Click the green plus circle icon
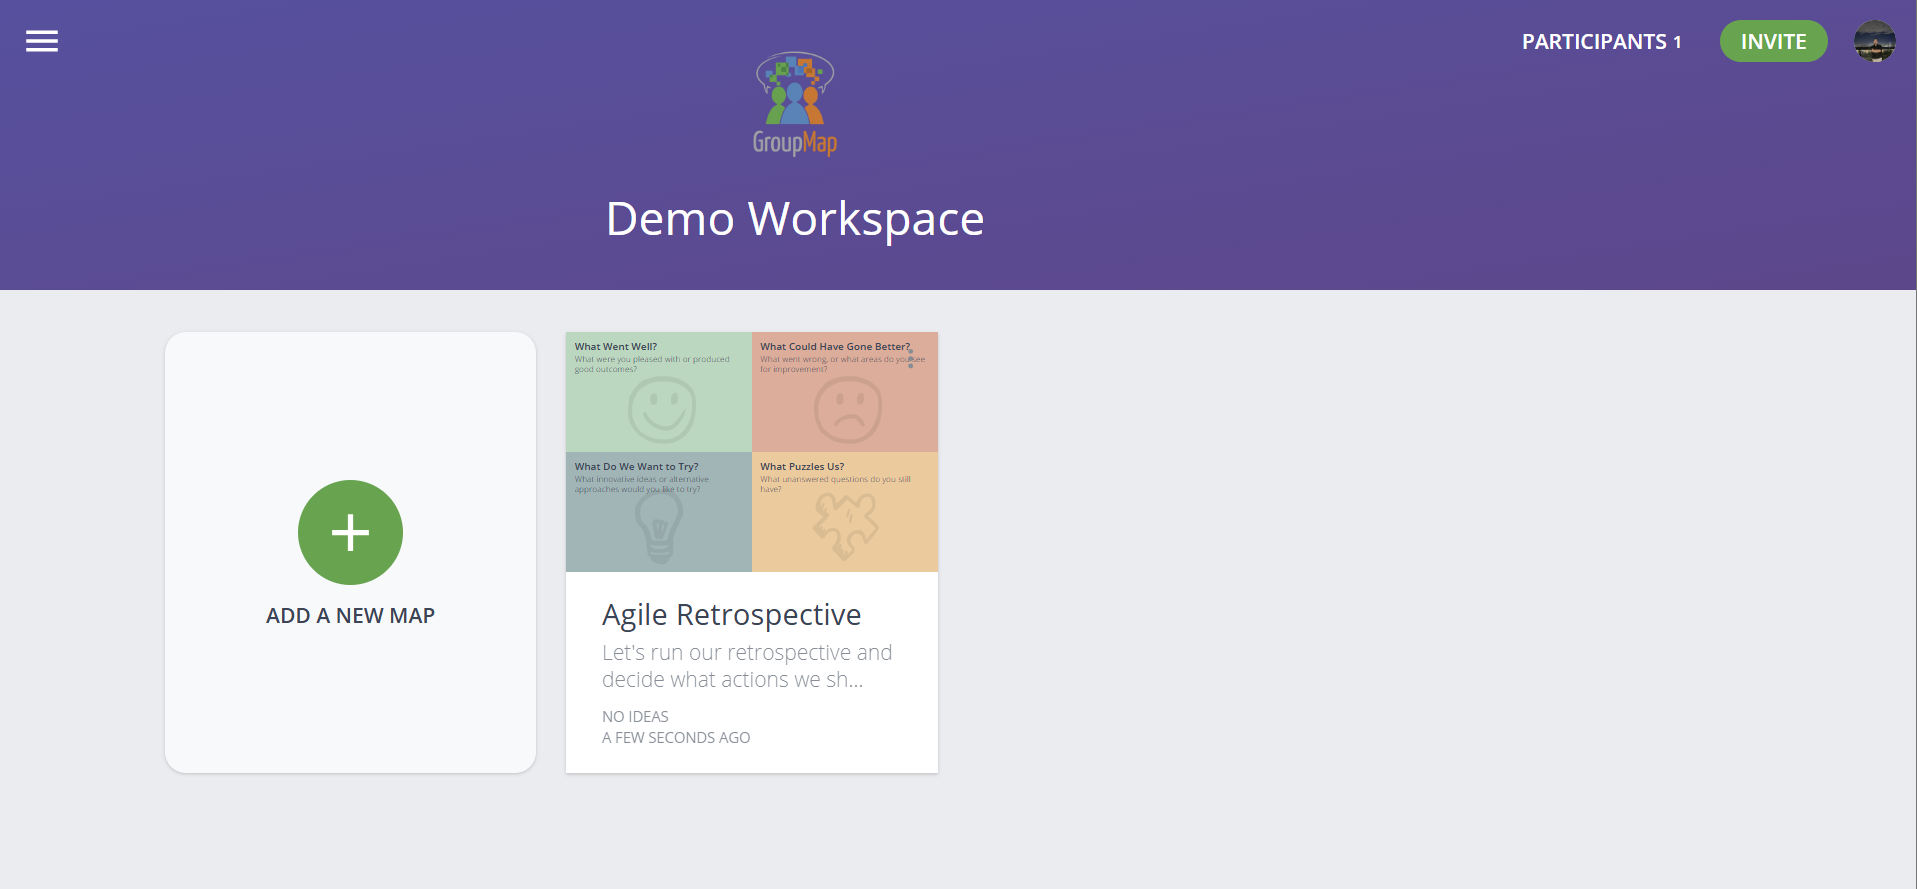1917x889 pixels. 350,532
